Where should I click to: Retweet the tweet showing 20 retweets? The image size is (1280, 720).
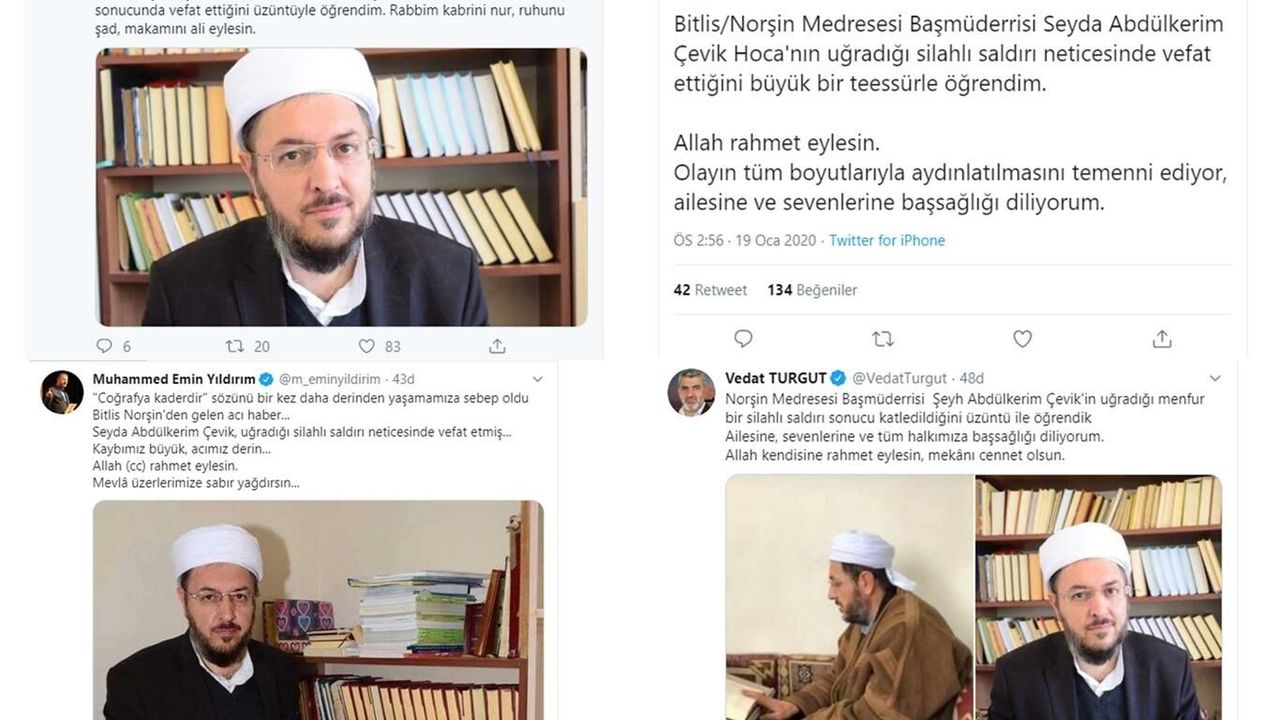pyautogui.click(x=235, y=346)
